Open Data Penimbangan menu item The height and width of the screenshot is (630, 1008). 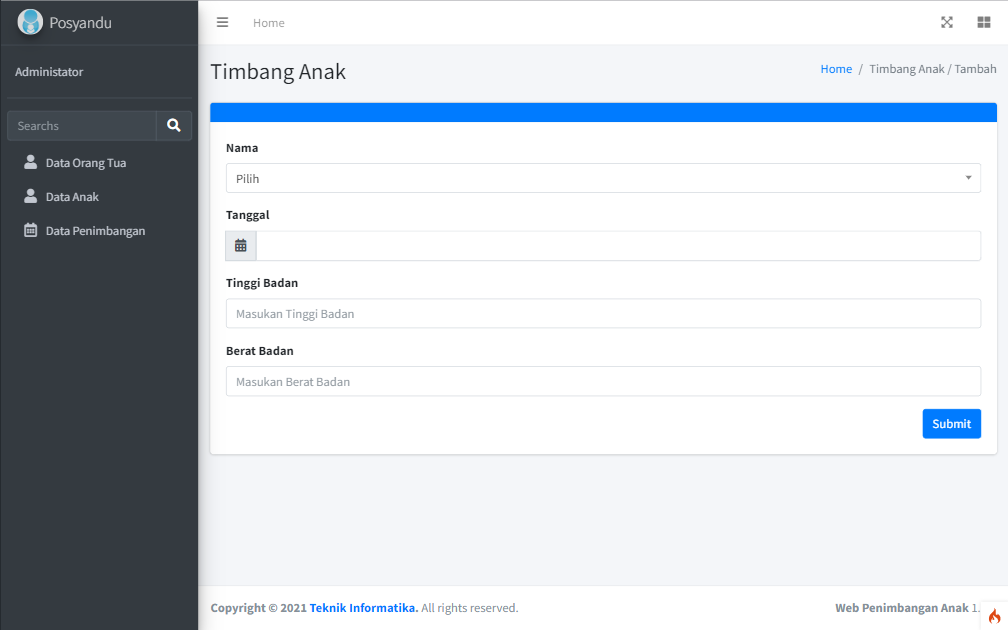(x=95, y=231)
